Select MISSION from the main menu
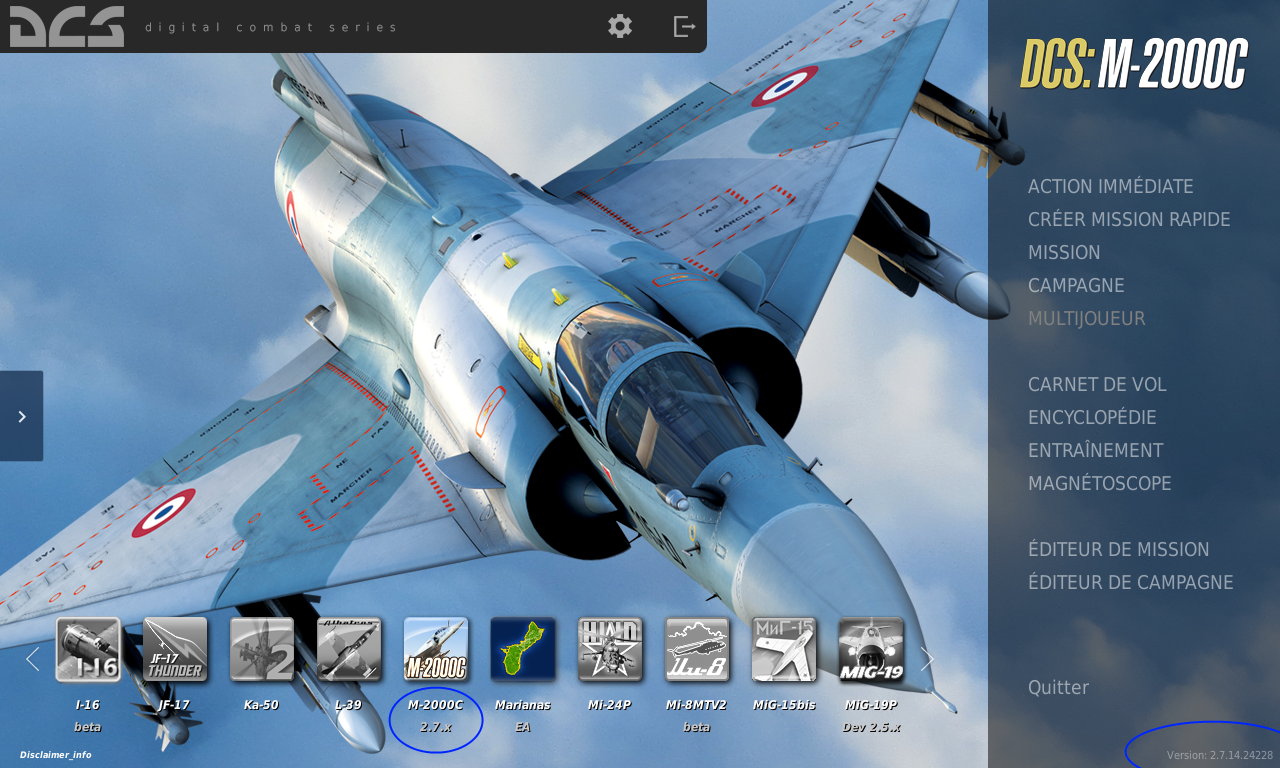The height and width of the screenshot is (768, 1280). click(1064, 253)
